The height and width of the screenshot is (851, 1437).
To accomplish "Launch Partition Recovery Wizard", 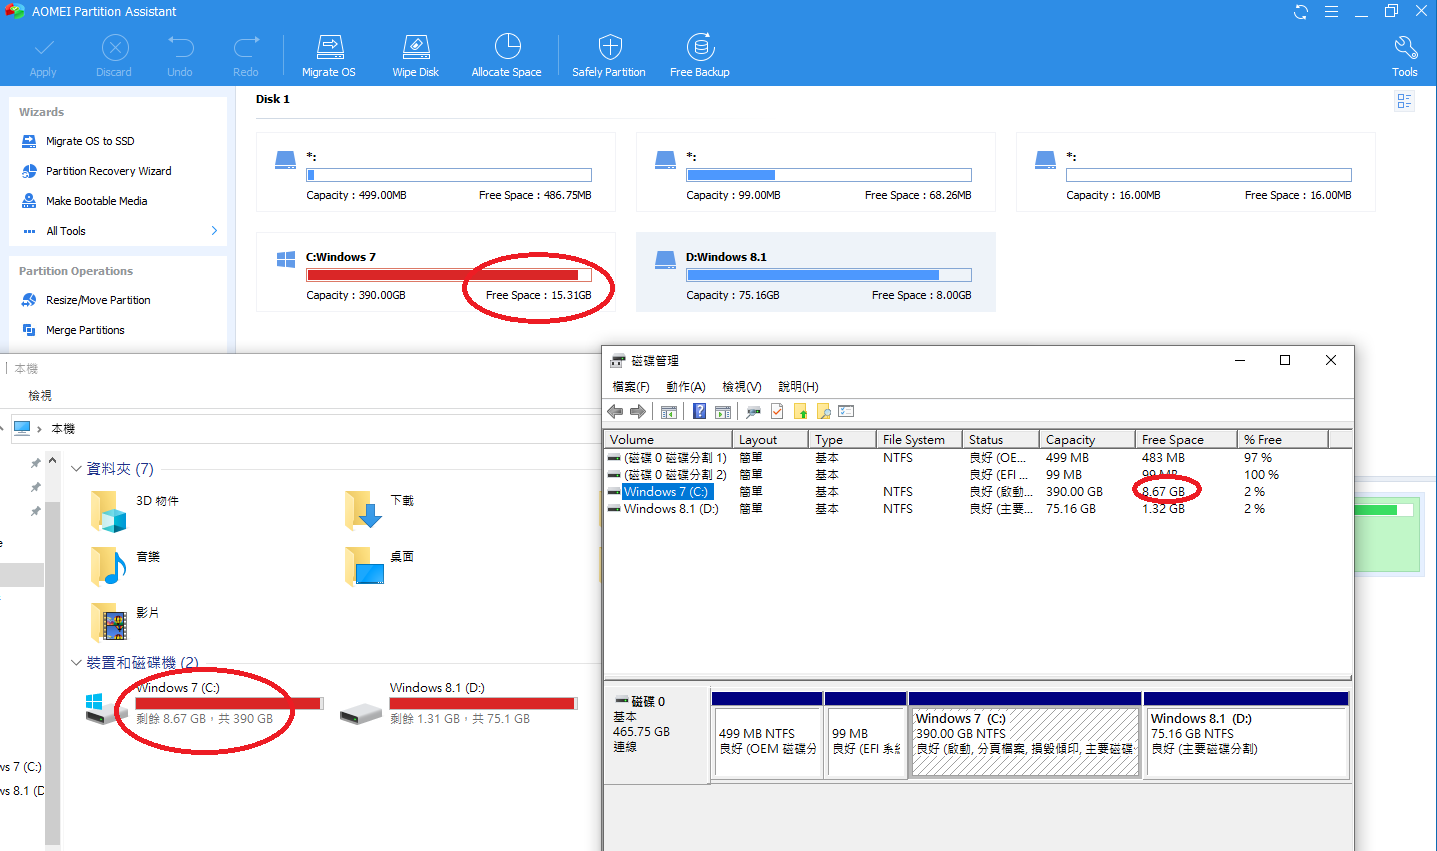I will click(x=97, y=171).
